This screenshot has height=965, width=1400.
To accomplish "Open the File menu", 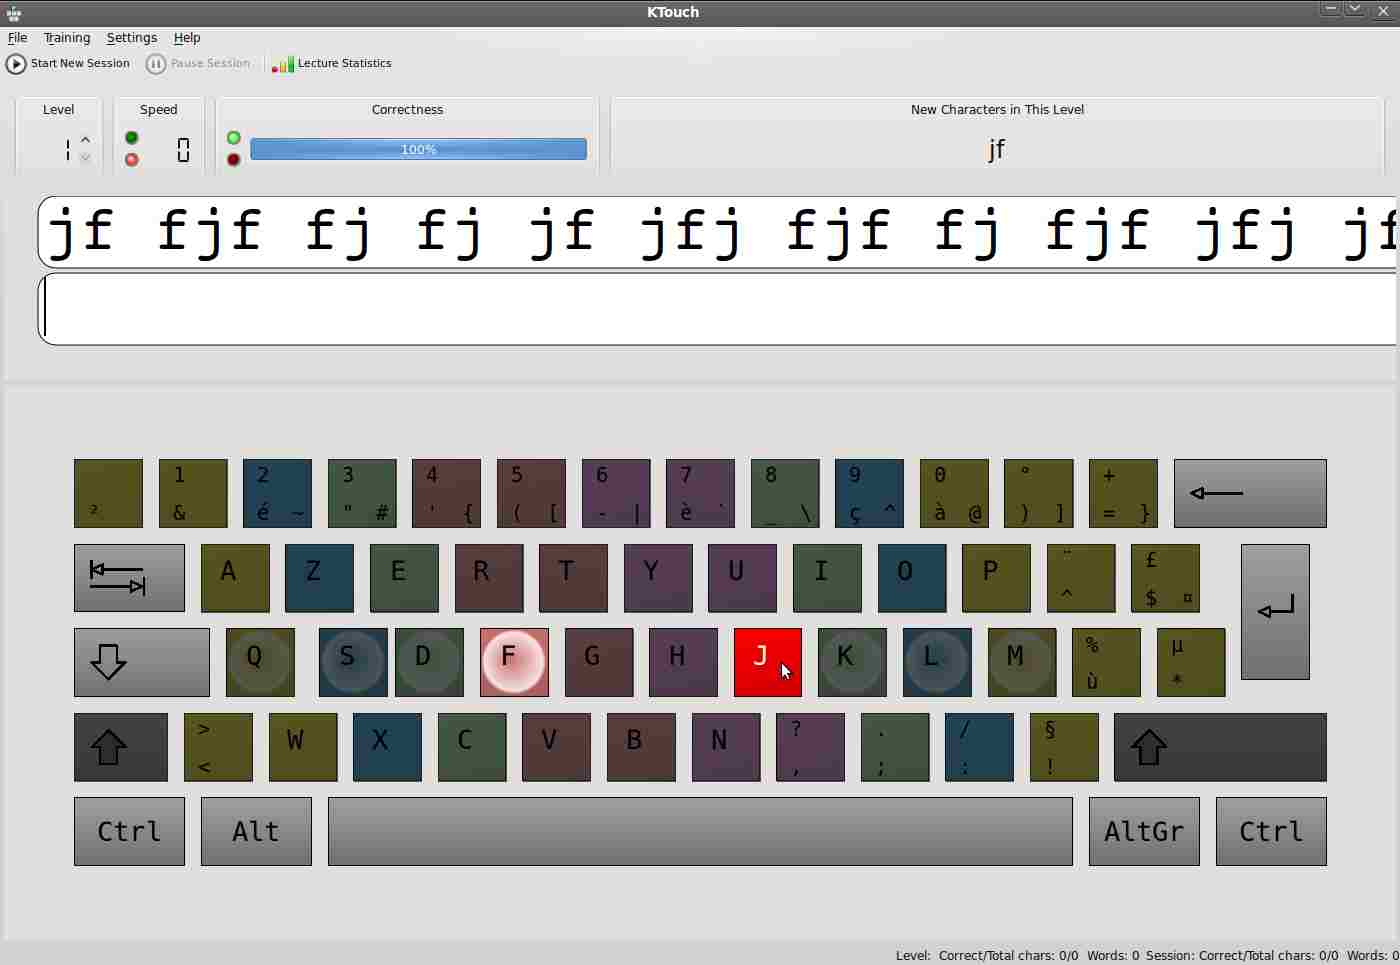I will coord(17,37).
